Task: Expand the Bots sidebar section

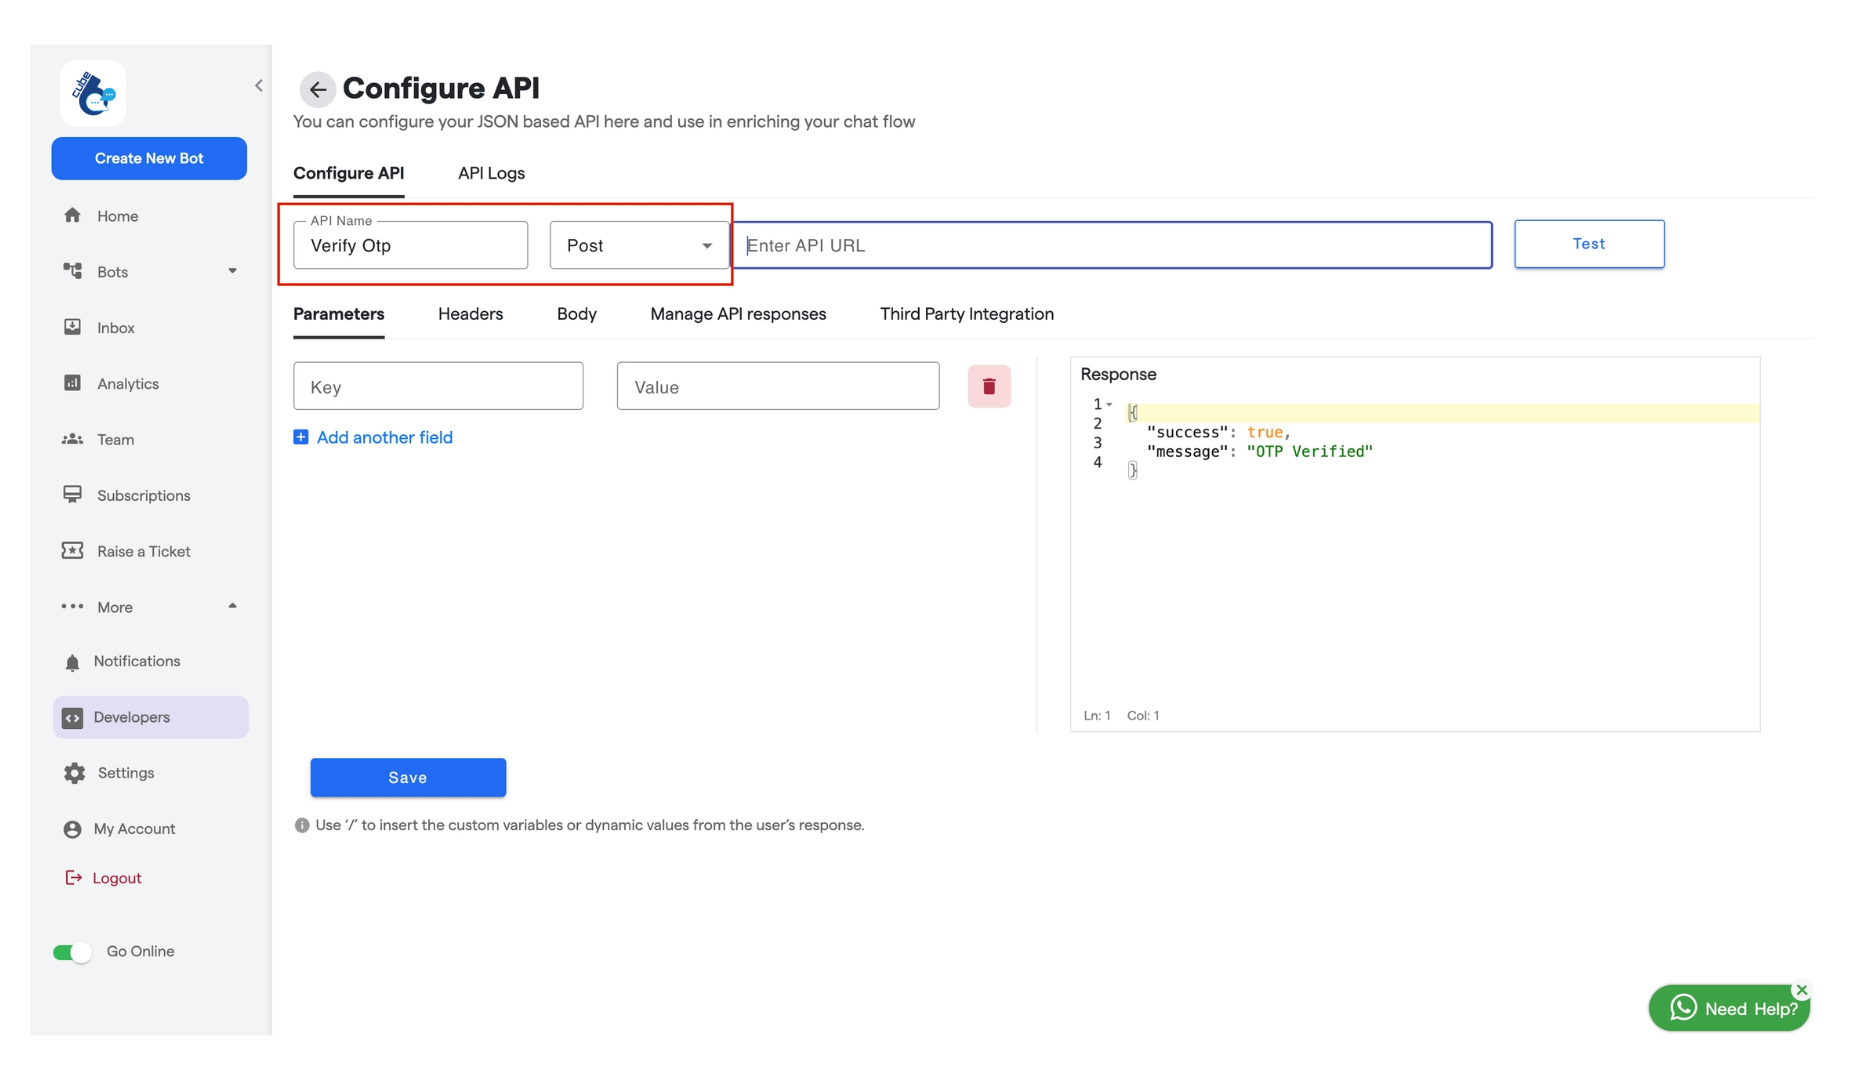Action: click(233, 271)
